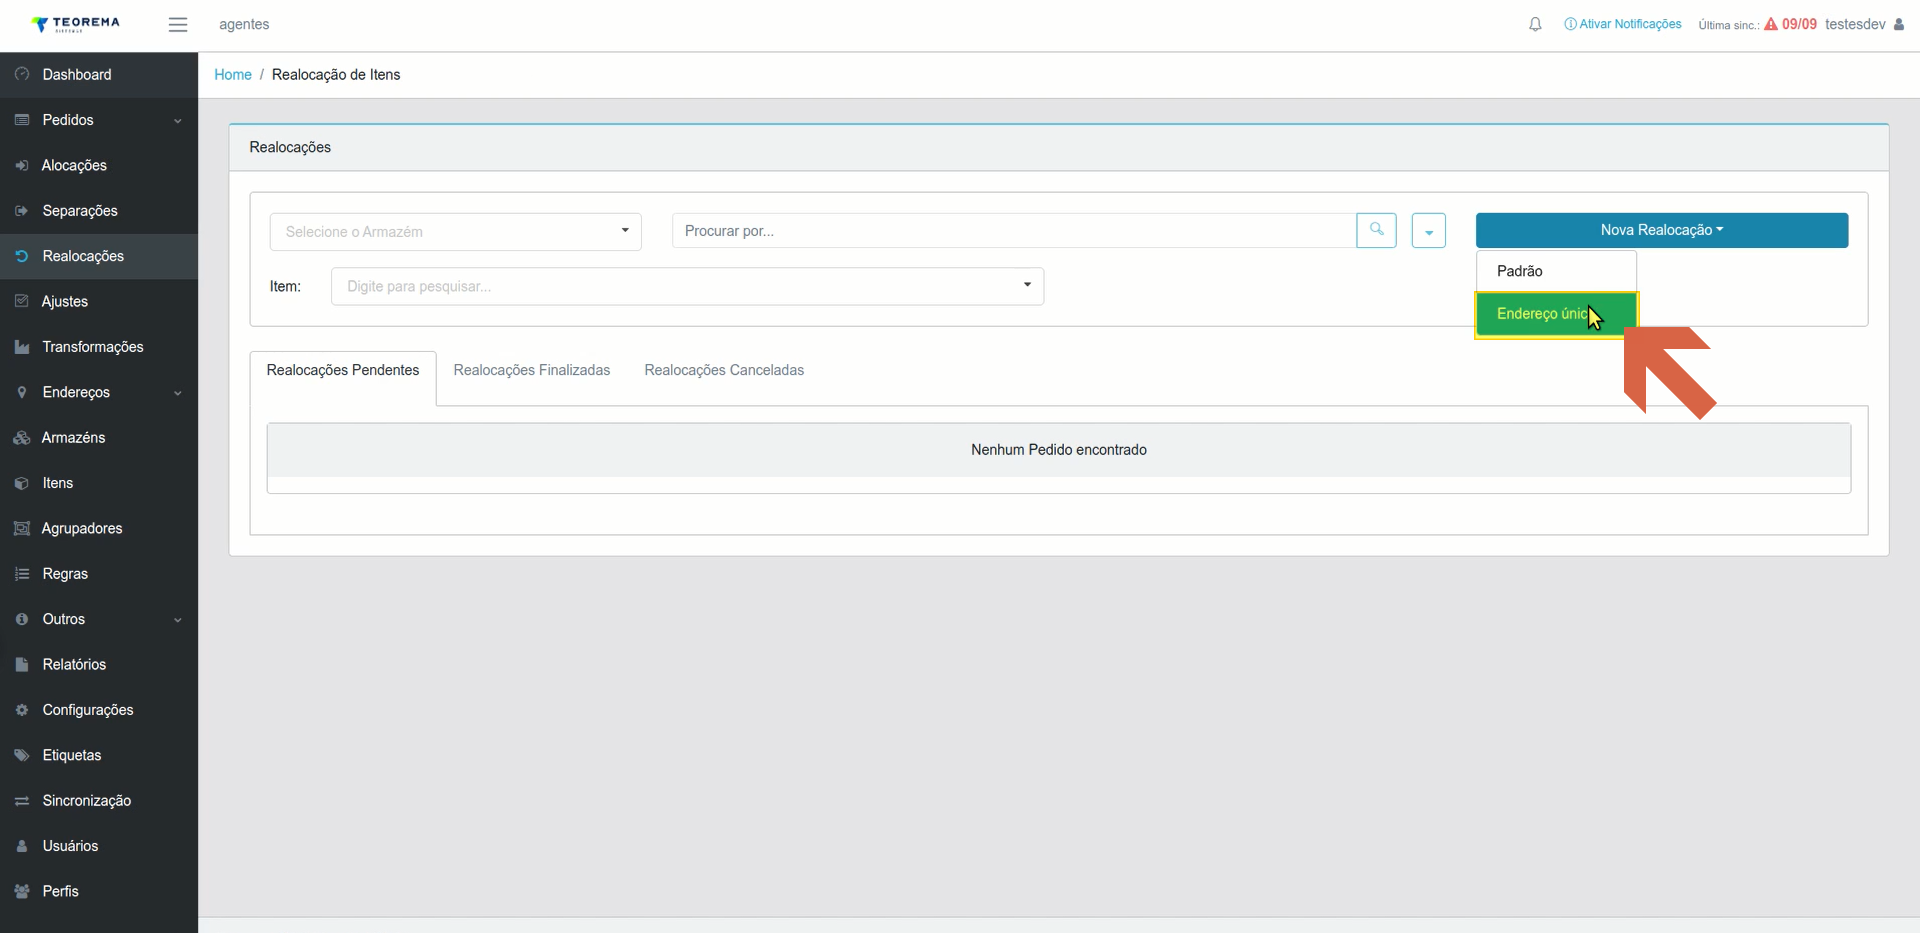Click the Ajustes sidebar icon

click(22, 301)
